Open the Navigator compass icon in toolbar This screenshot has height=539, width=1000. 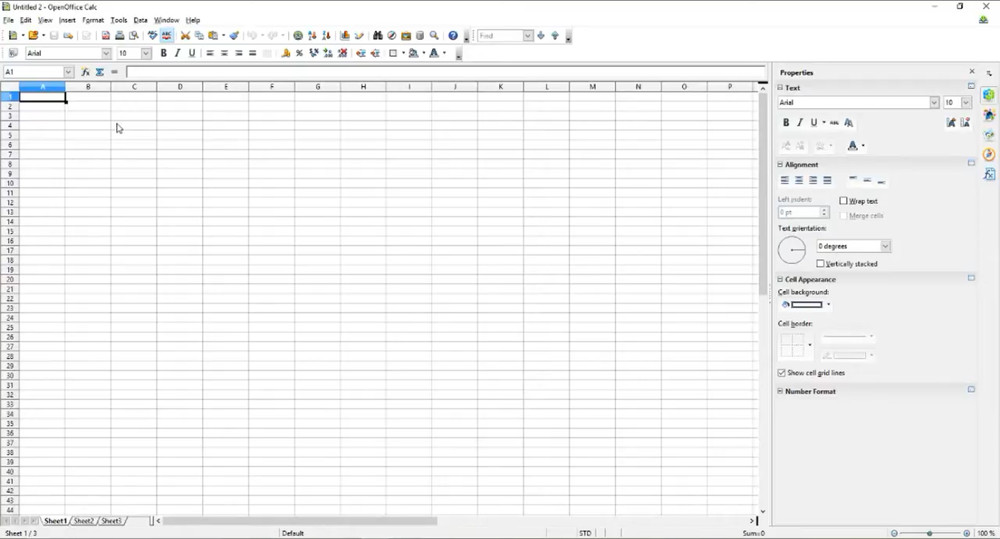coord(392,36)
